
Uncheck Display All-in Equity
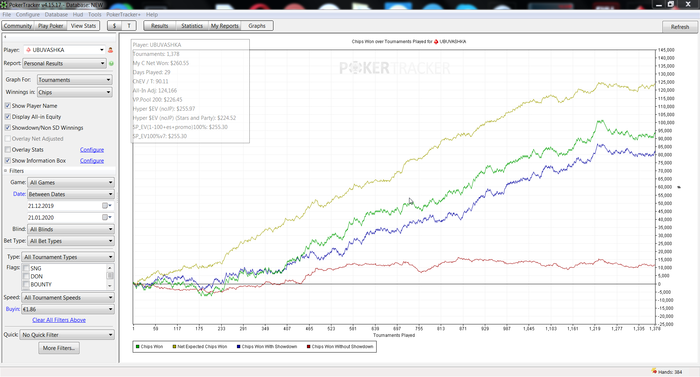point(8,117)
